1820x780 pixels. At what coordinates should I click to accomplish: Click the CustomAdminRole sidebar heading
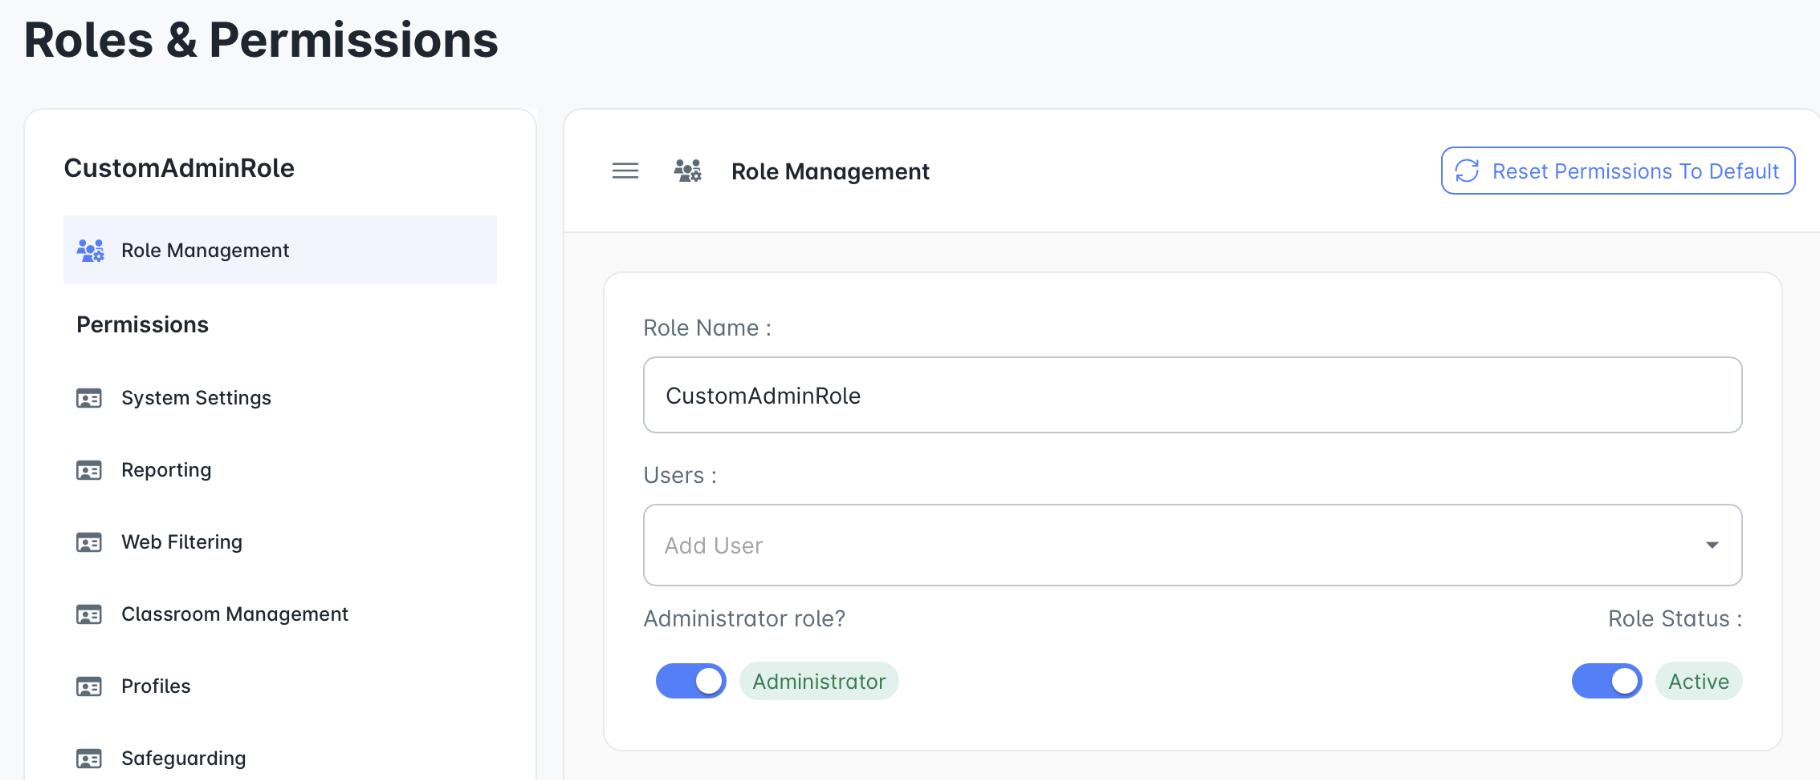[x=179, y=168]
